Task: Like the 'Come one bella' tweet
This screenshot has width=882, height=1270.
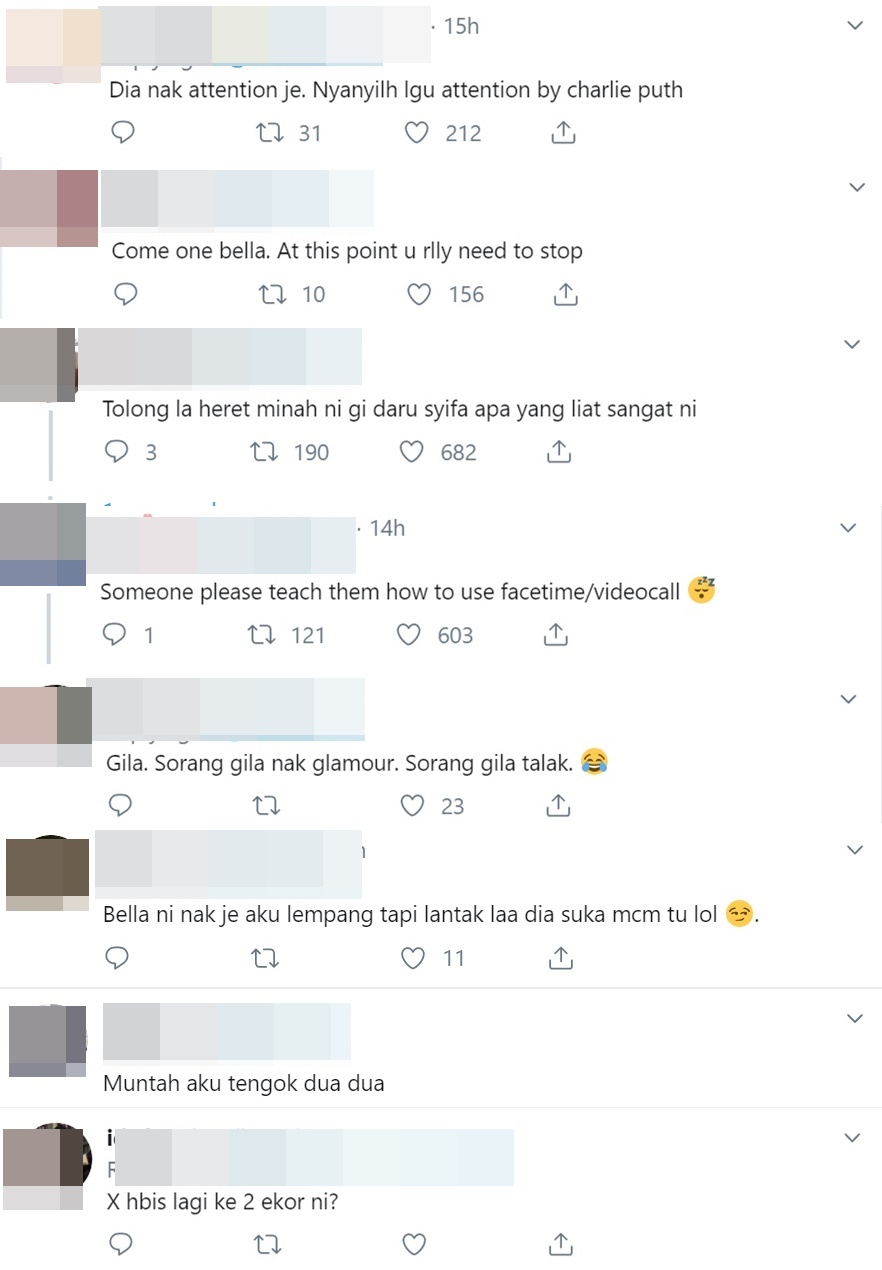Action: point(420,294)
